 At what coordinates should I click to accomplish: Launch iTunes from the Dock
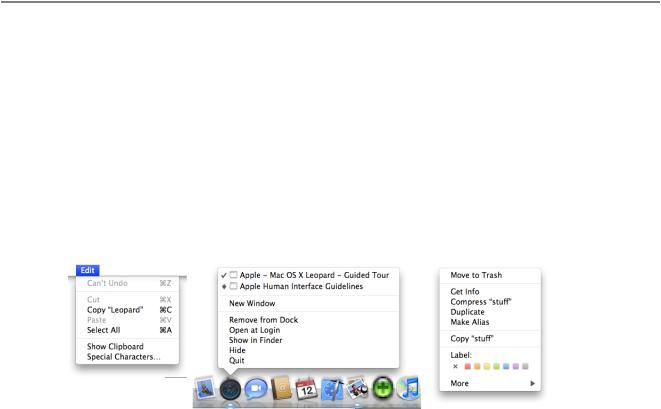(408, 388)
